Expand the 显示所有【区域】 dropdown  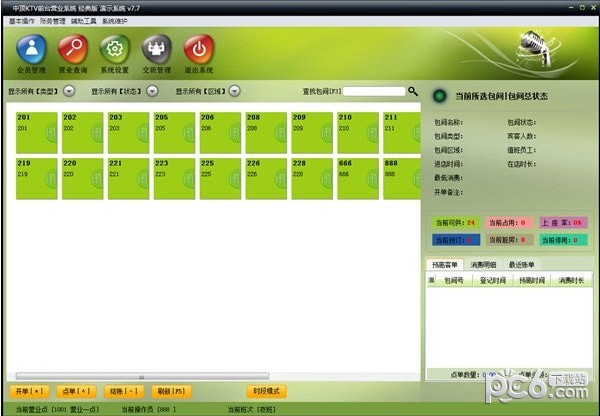click(234, 91)
